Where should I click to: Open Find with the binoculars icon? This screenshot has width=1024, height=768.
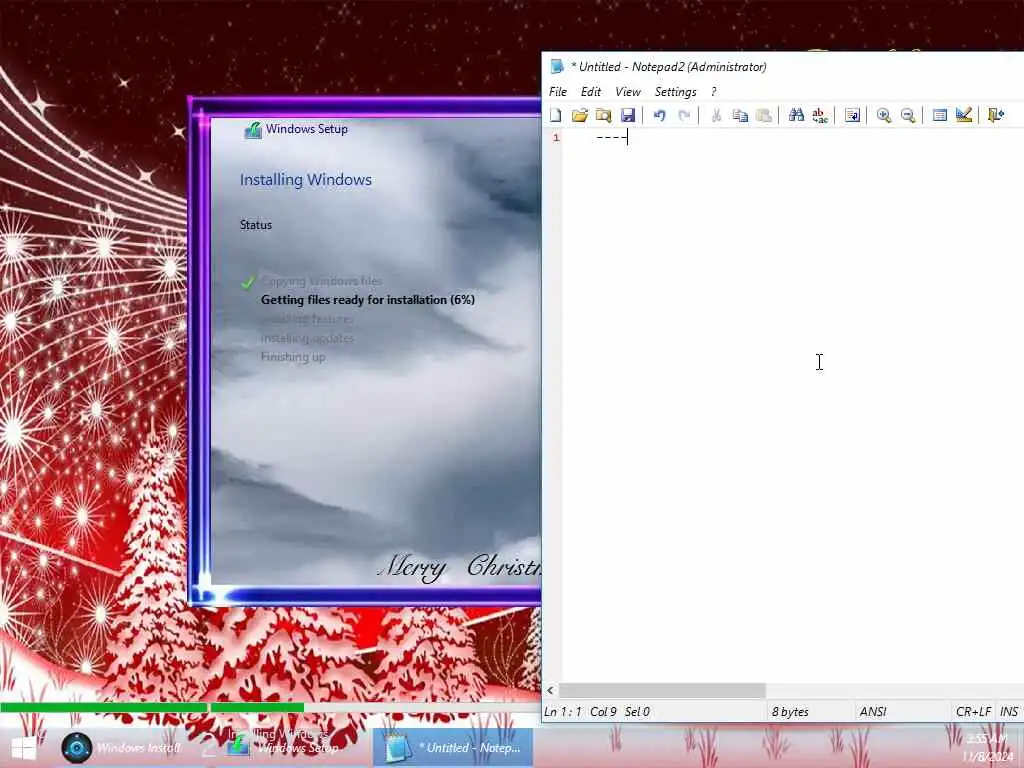coord(796,116)
